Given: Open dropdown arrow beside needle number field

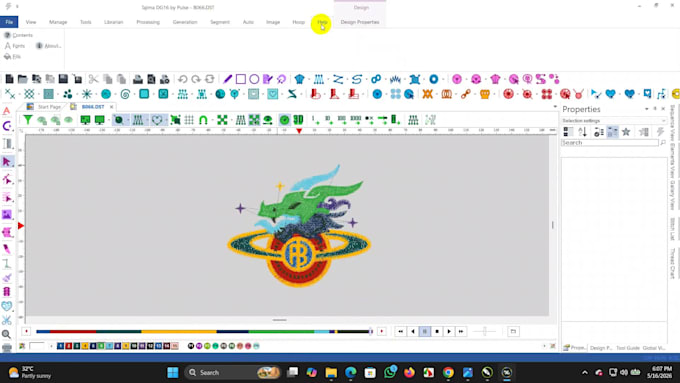Looking at the screenshot, I should pyautogui.click(x=51, y=346).
